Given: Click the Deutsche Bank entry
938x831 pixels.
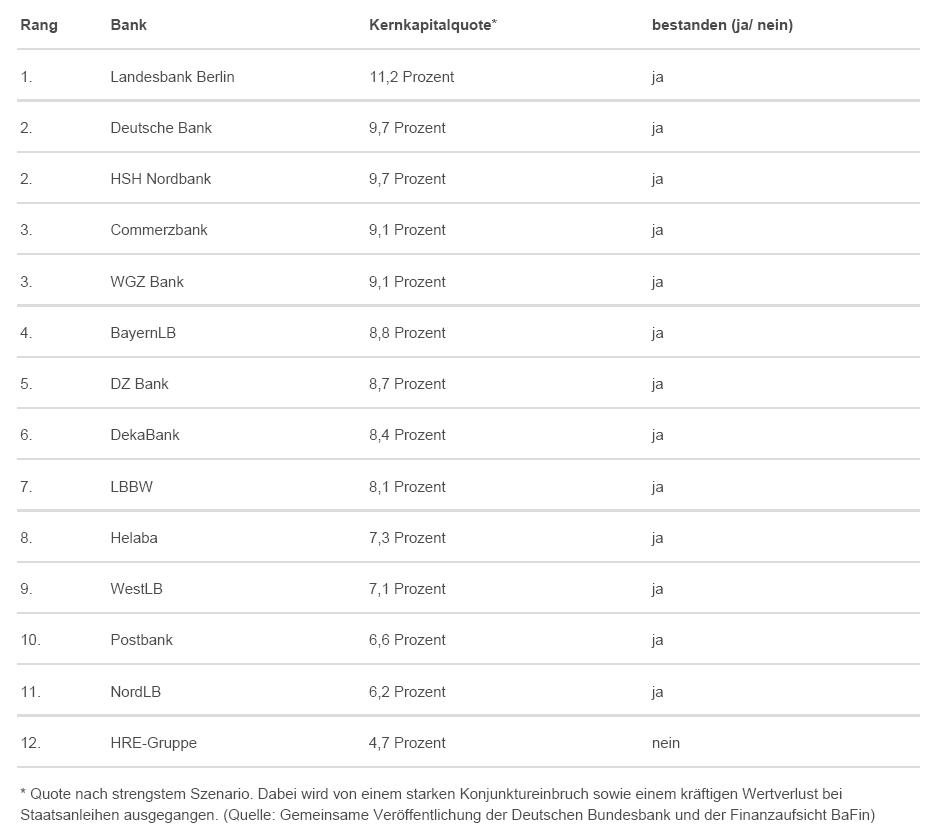Looking at the screenshot, I should pos(160,128).
